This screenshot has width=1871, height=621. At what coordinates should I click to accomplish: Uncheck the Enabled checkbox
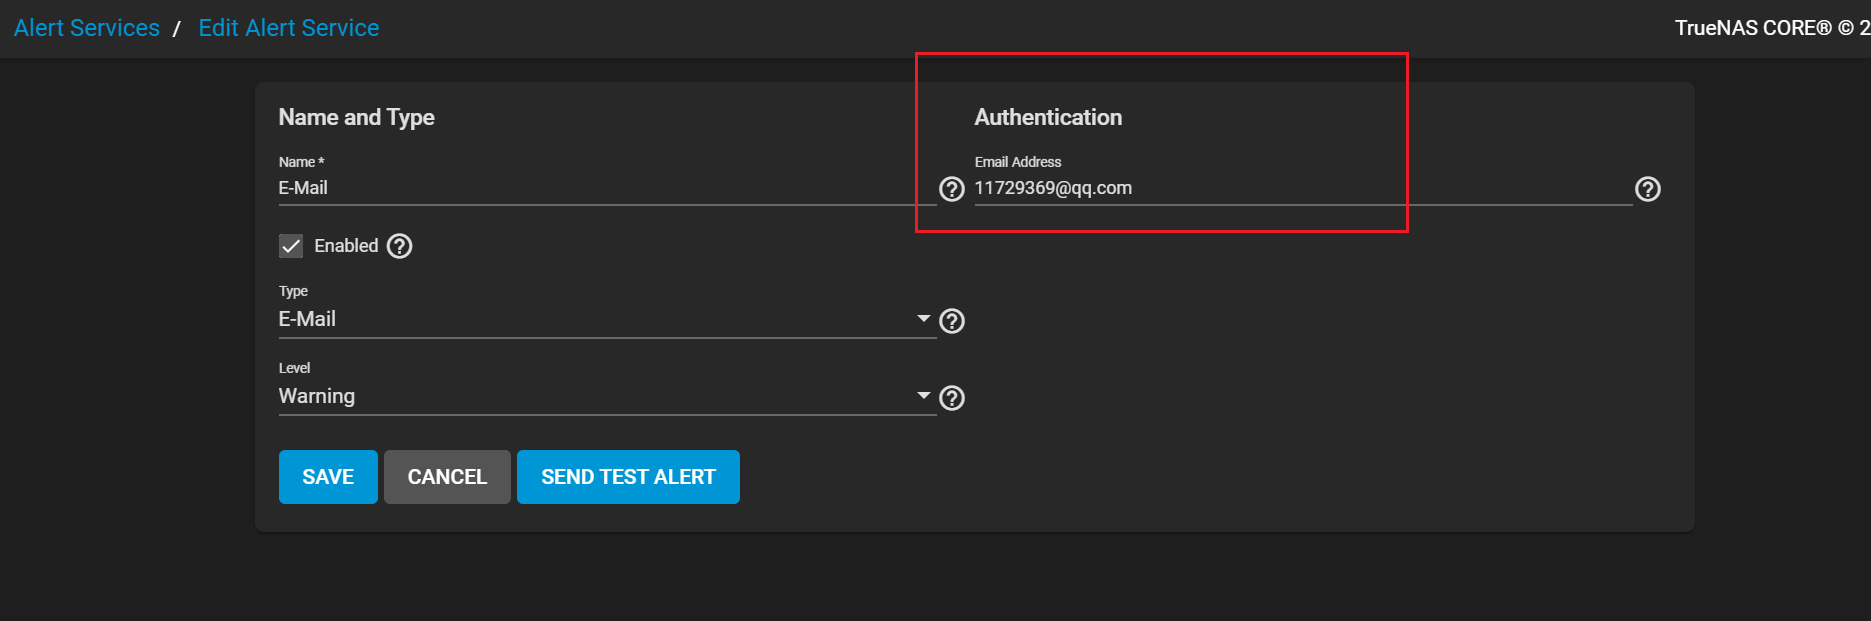[291, 246]
